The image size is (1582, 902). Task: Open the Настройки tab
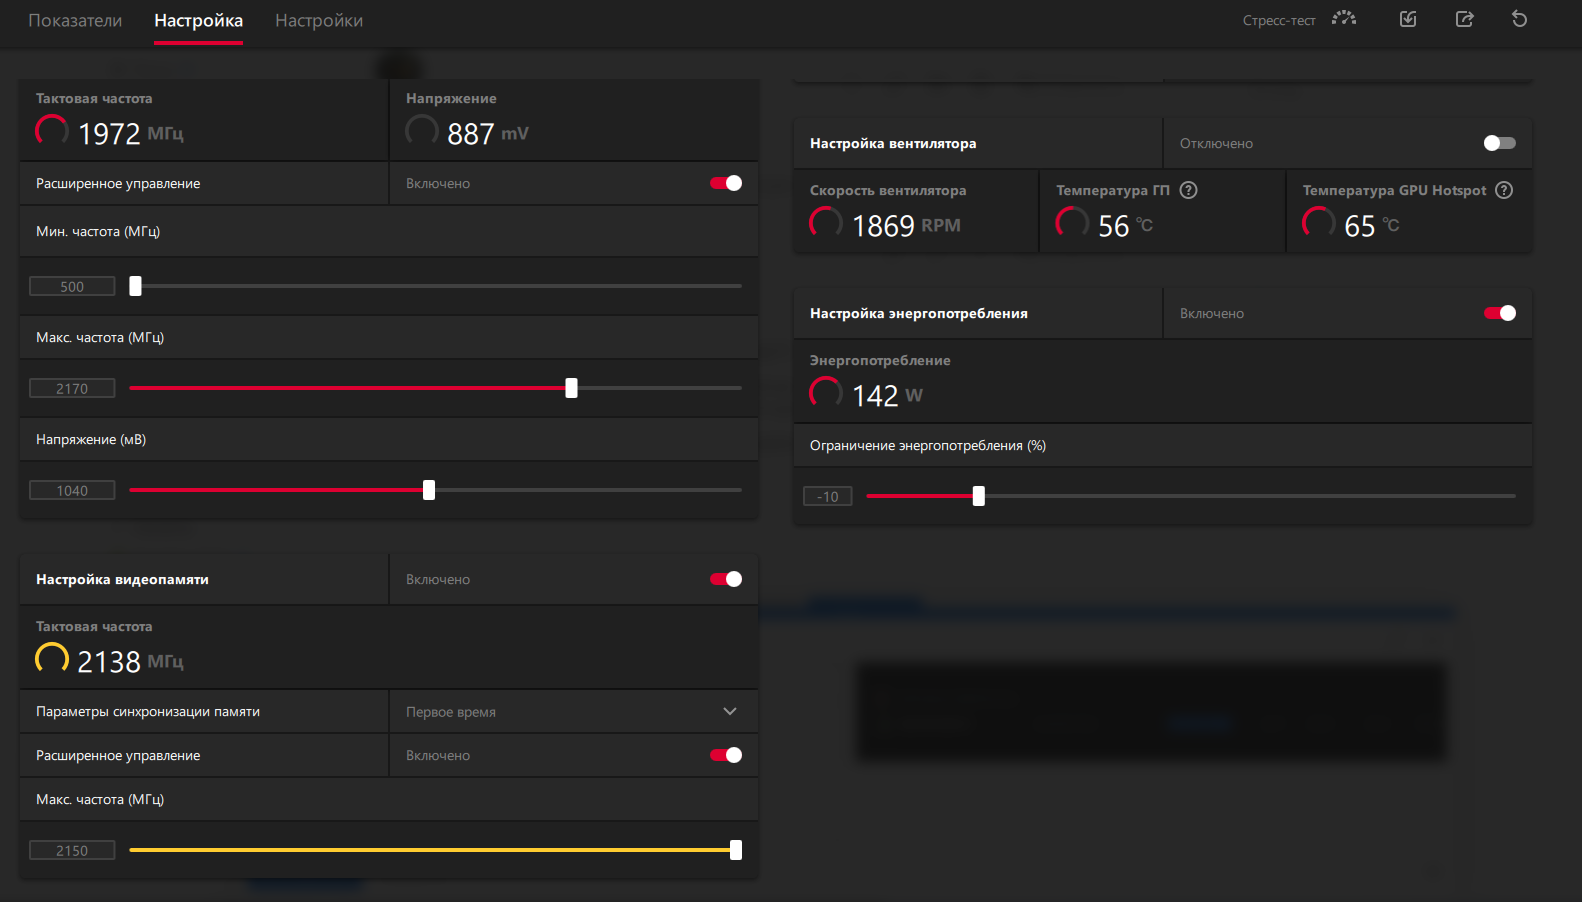coord(319,21)
